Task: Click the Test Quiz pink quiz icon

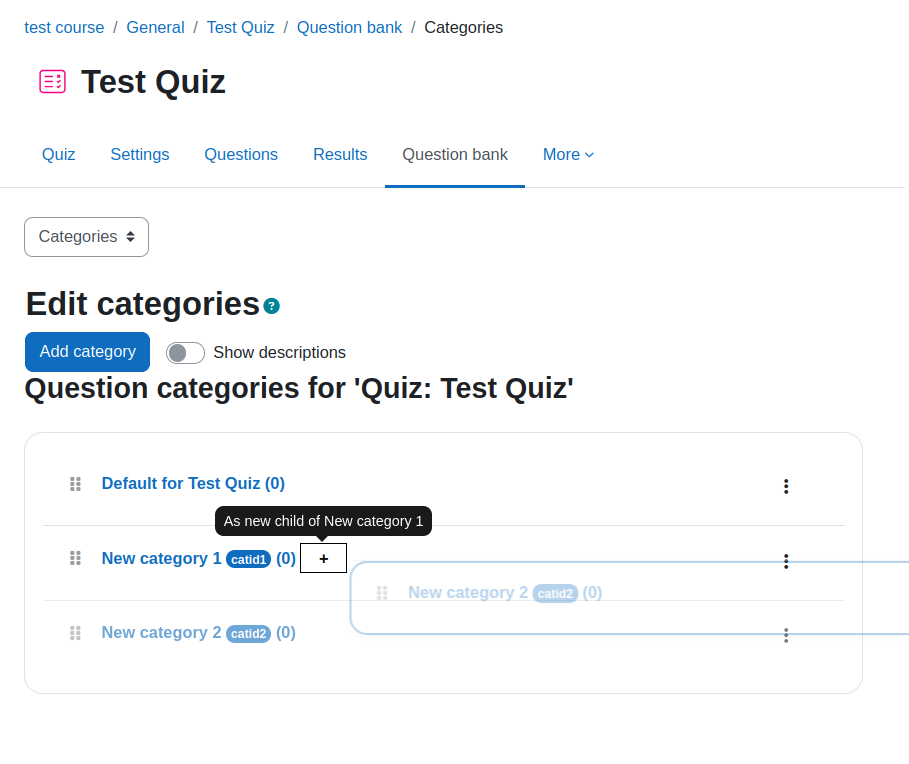Action: click(52, 81)
